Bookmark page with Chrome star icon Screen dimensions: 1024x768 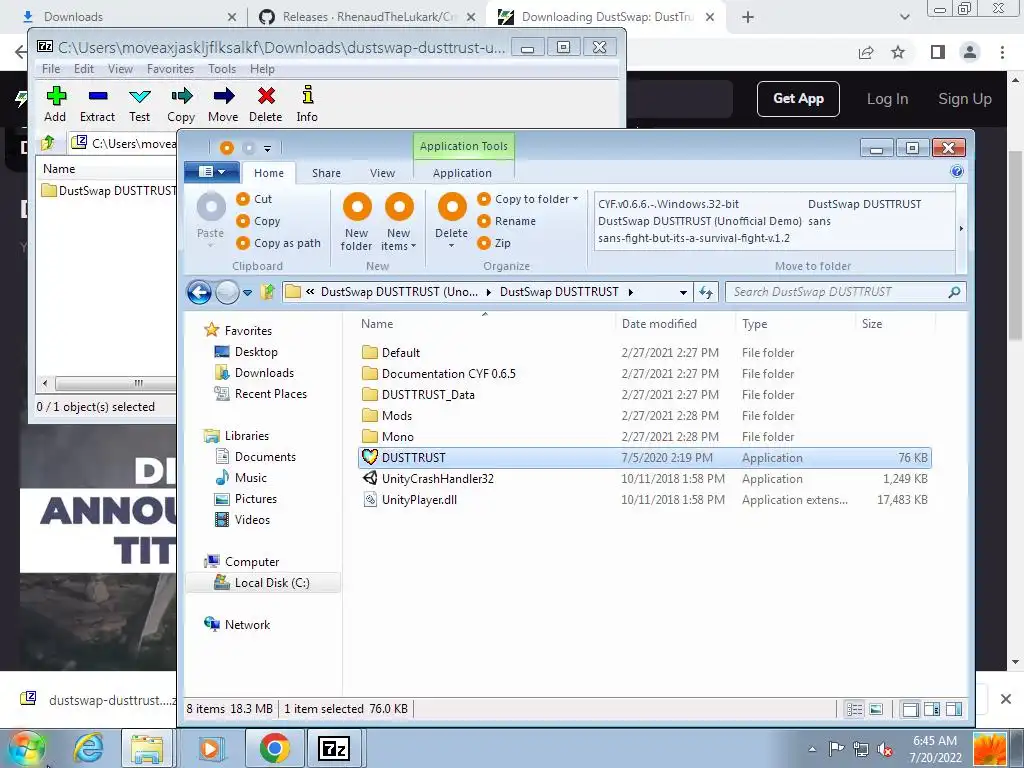pos(899,52)
